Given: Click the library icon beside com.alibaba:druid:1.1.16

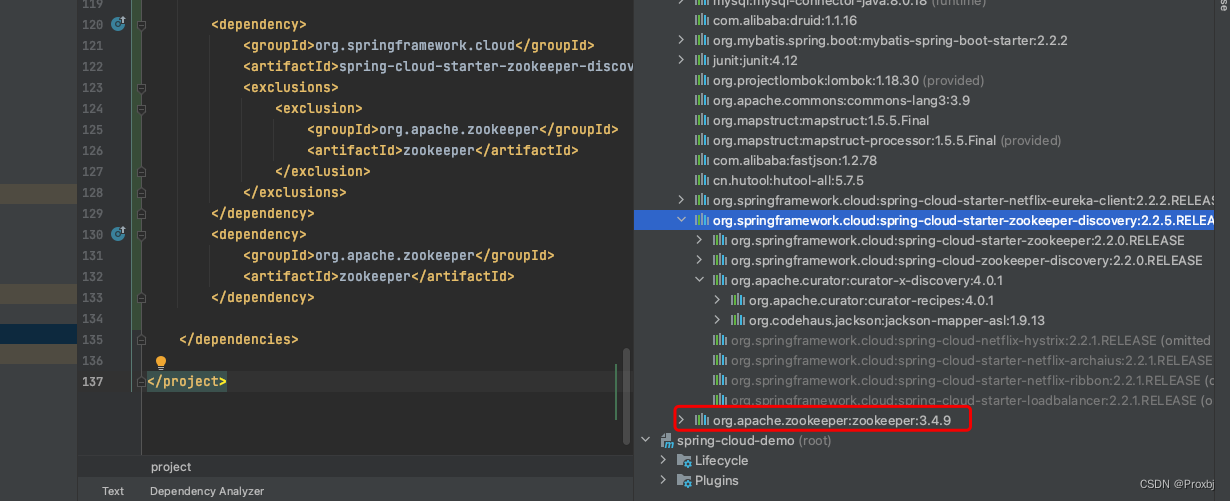Looking at the screenshot, I should tap(703, 20).
